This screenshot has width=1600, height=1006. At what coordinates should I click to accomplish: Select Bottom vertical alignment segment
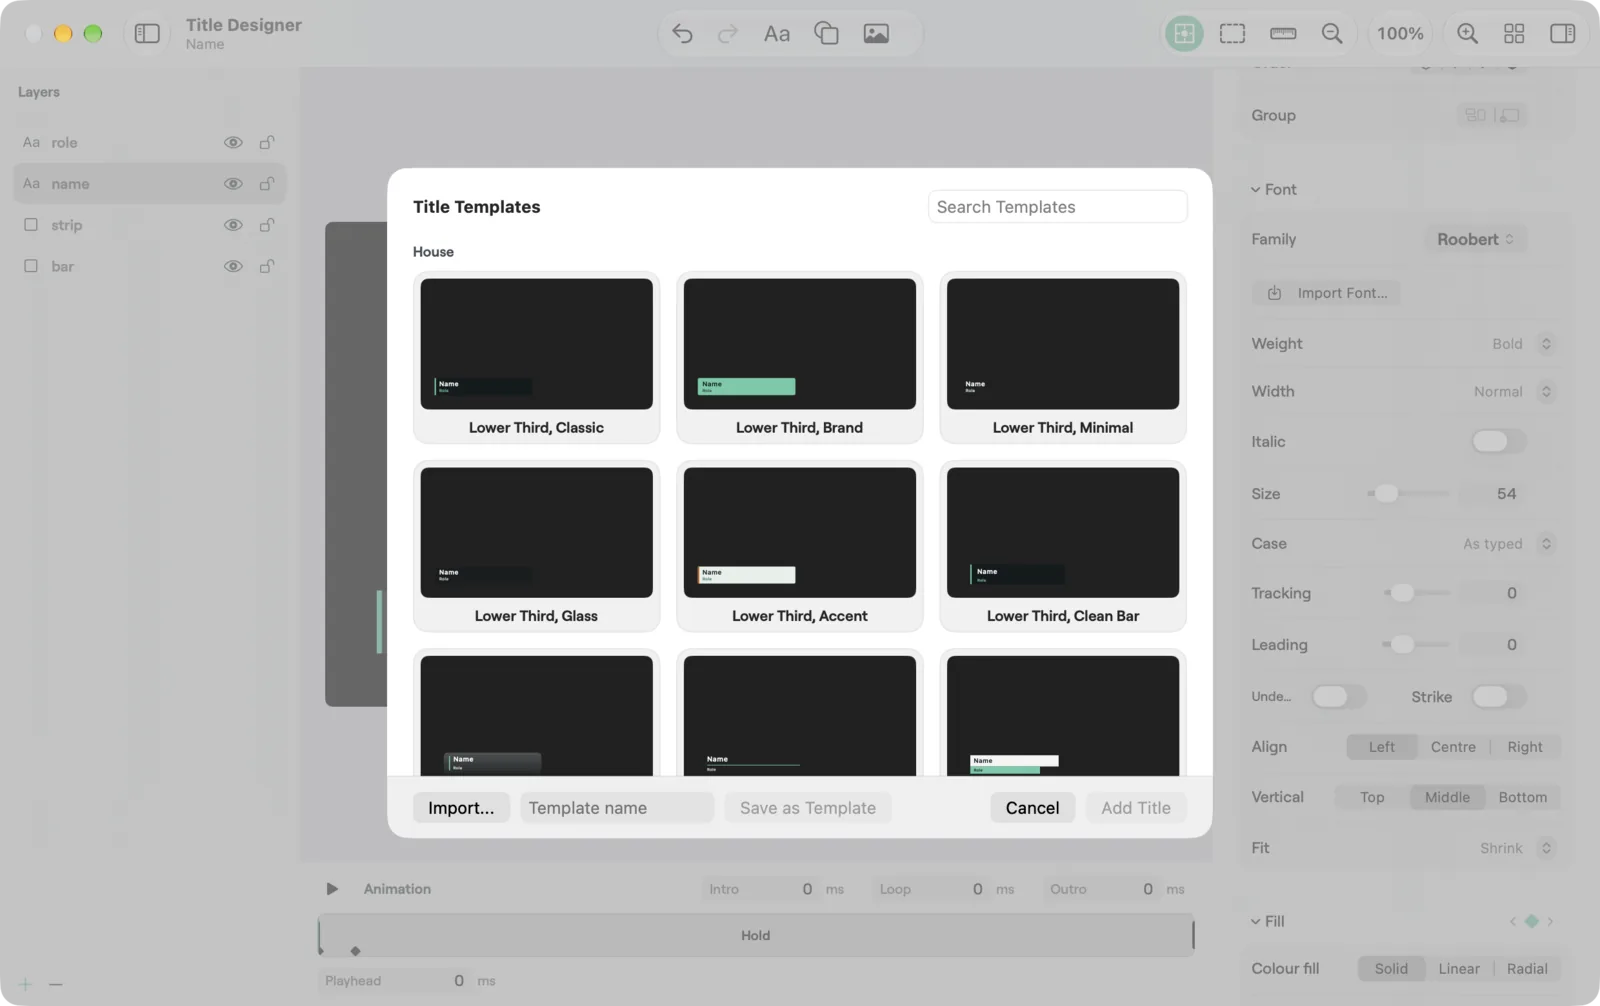1522,797
